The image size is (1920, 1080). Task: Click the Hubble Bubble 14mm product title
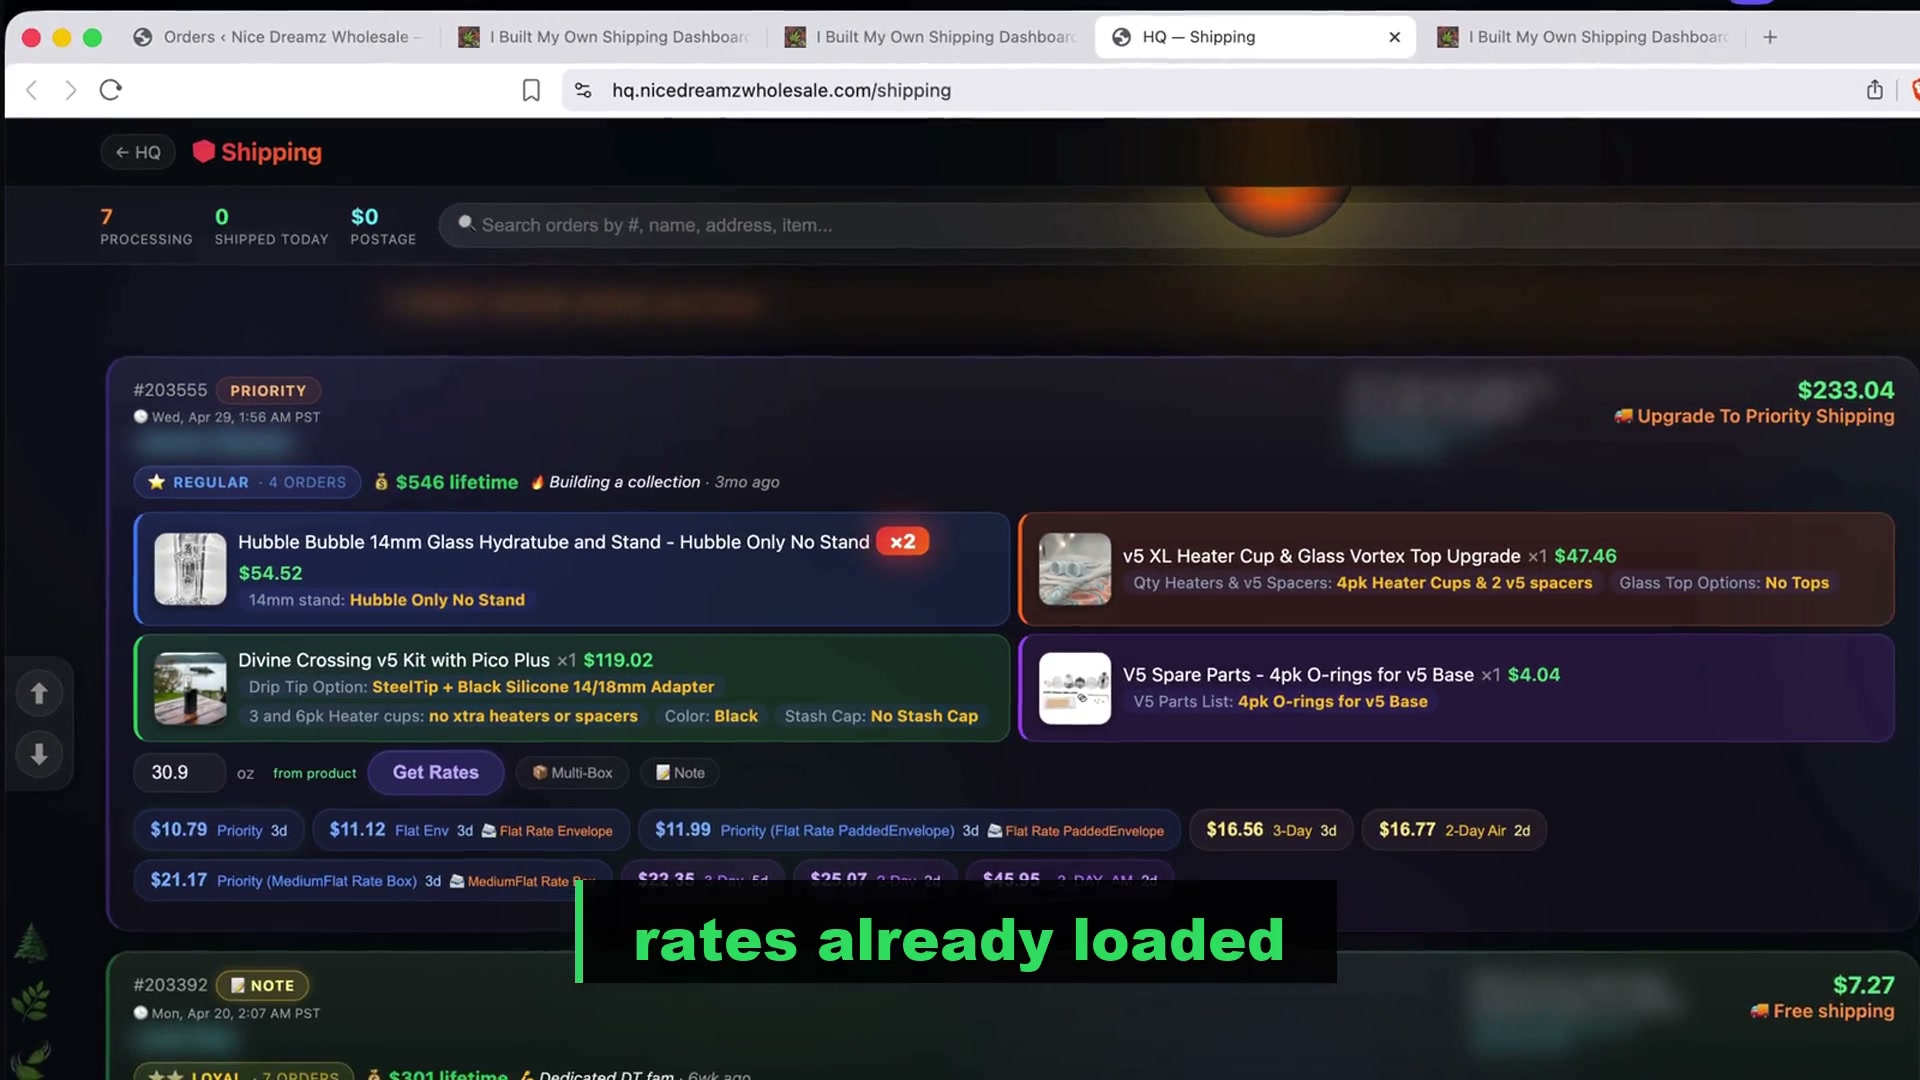[553, 542]
